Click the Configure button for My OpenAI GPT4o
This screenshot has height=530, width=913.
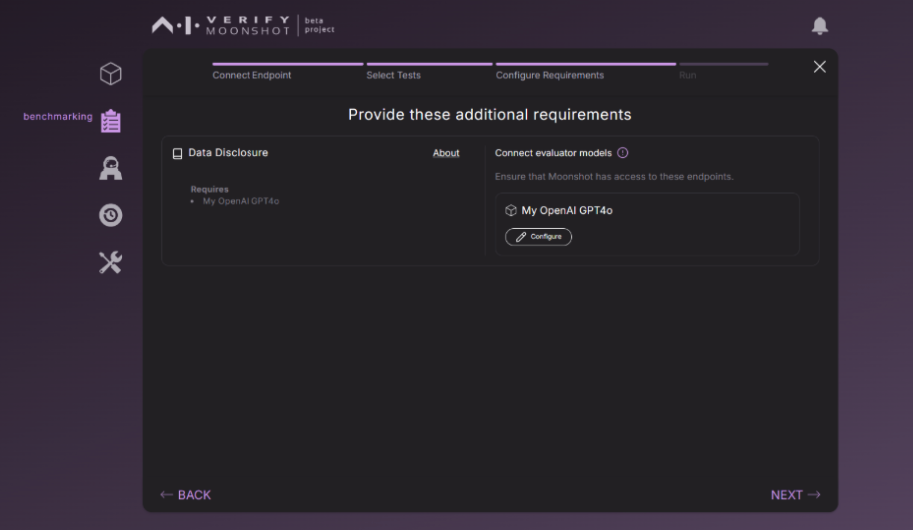click(x=538, y=236)
